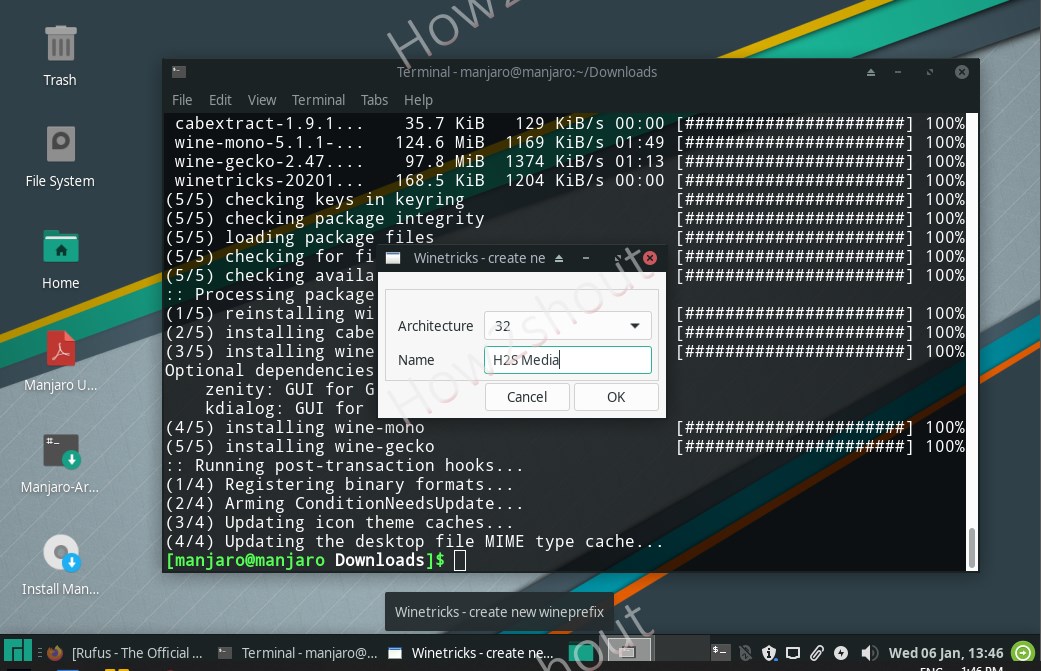
Task: Click the eject icon on the Terminal titlebar
Action: pos(871,72)
